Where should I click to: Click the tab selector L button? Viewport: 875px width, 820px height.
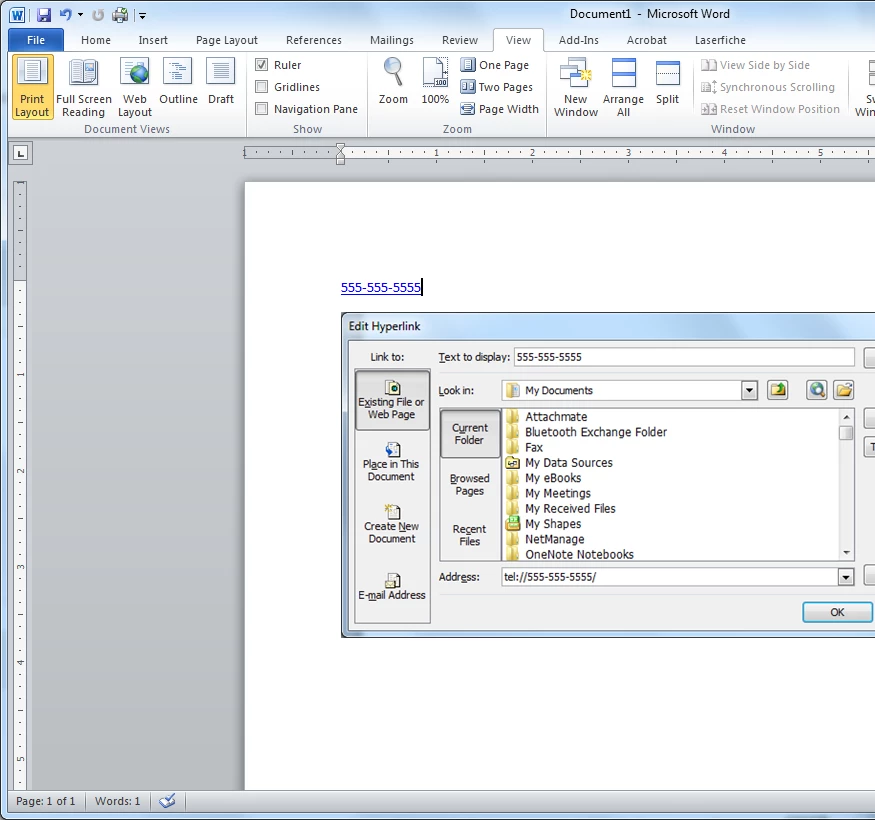point(21,153)
